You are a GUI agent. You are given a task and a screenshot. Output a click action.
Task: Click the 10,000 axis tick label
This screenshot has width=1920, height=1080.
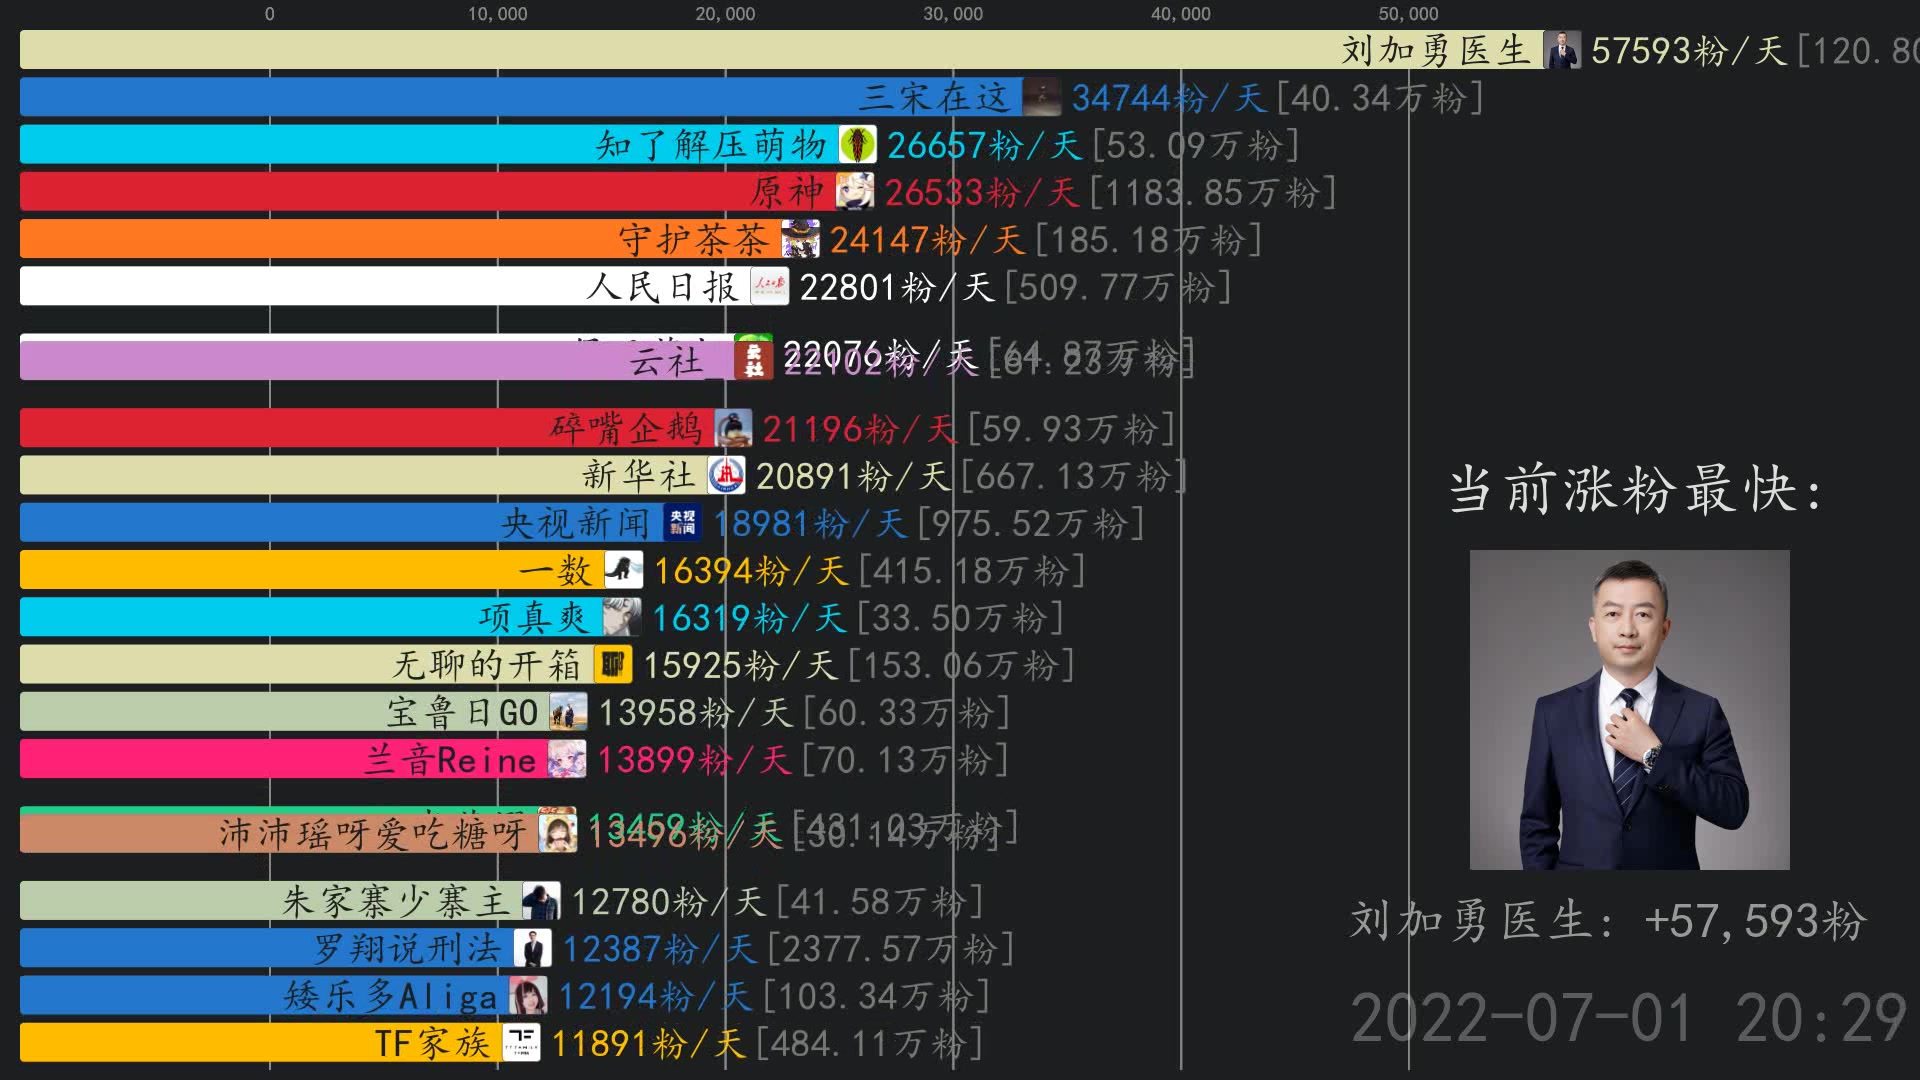coord(497,14)
